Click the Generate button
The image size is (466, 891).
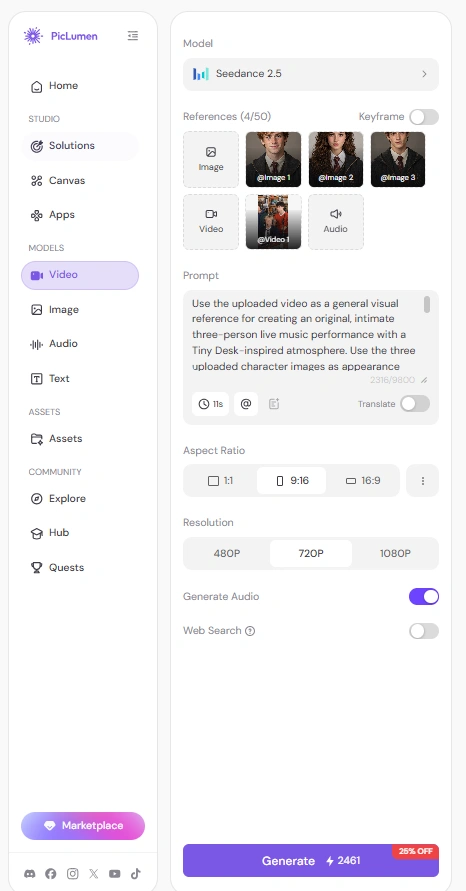(x=311, y=860)
